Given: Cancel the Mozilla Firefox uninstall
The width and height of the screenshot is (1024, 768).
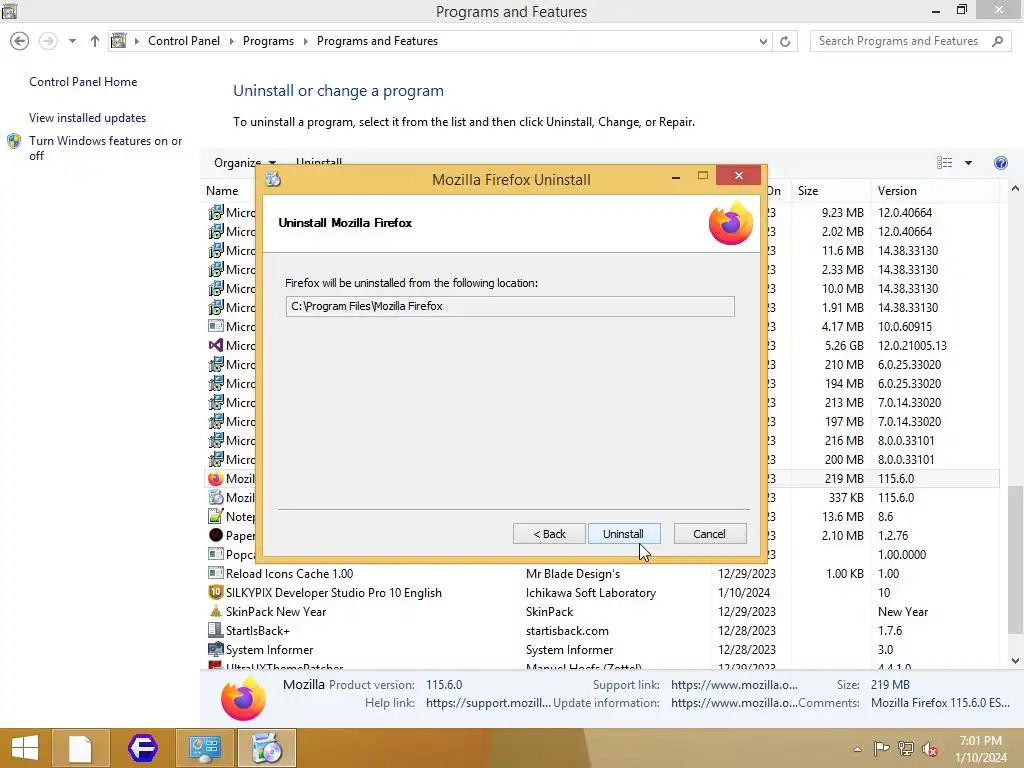Looking at the screenshot, I should (710, 534).
